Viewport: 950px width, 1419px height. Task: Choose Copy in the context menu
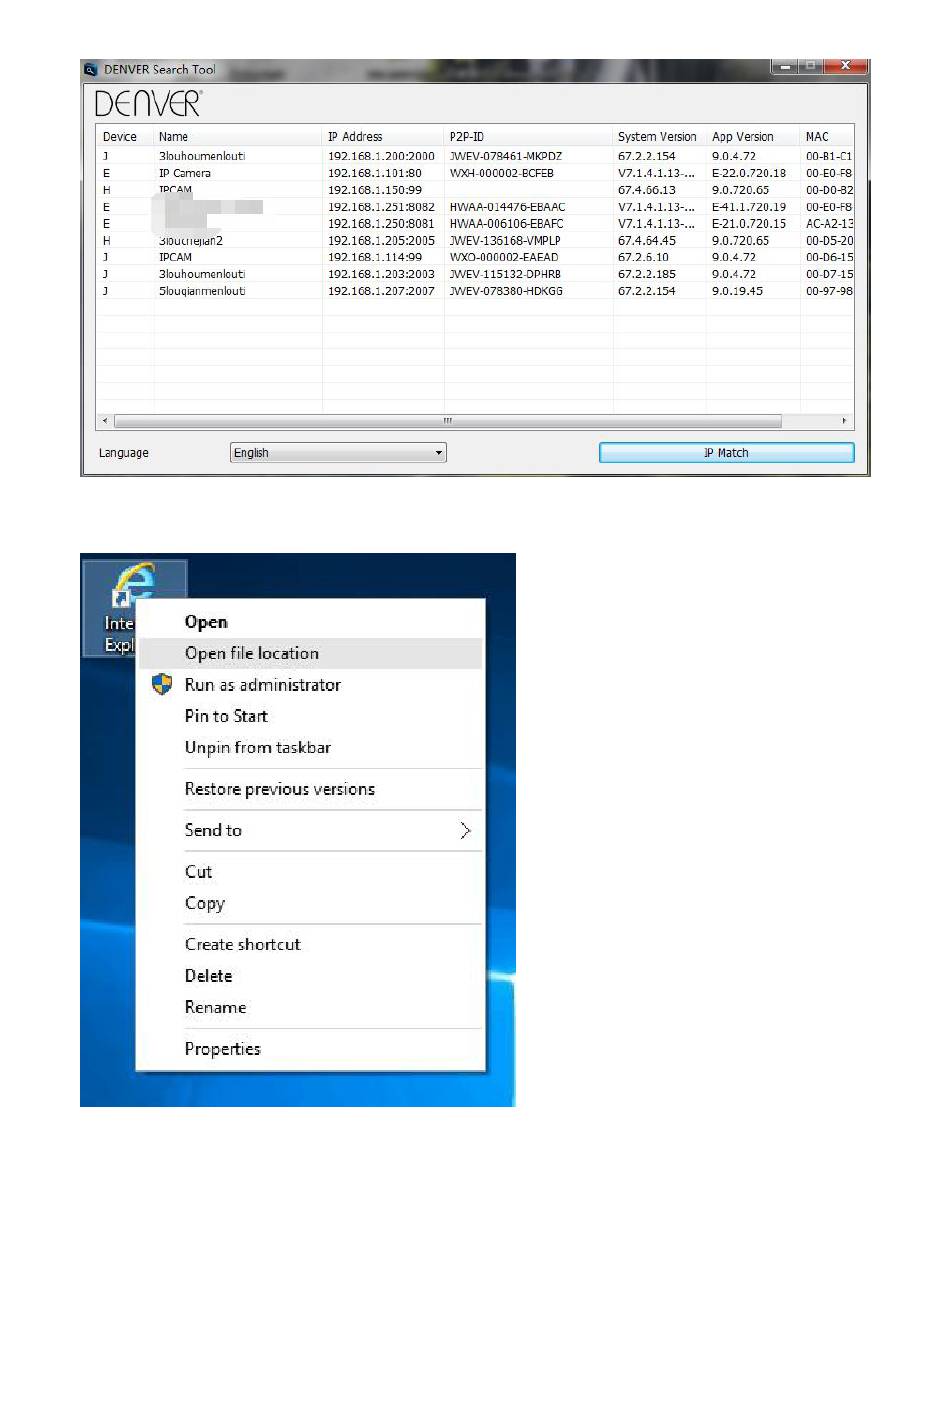(205, 903)
